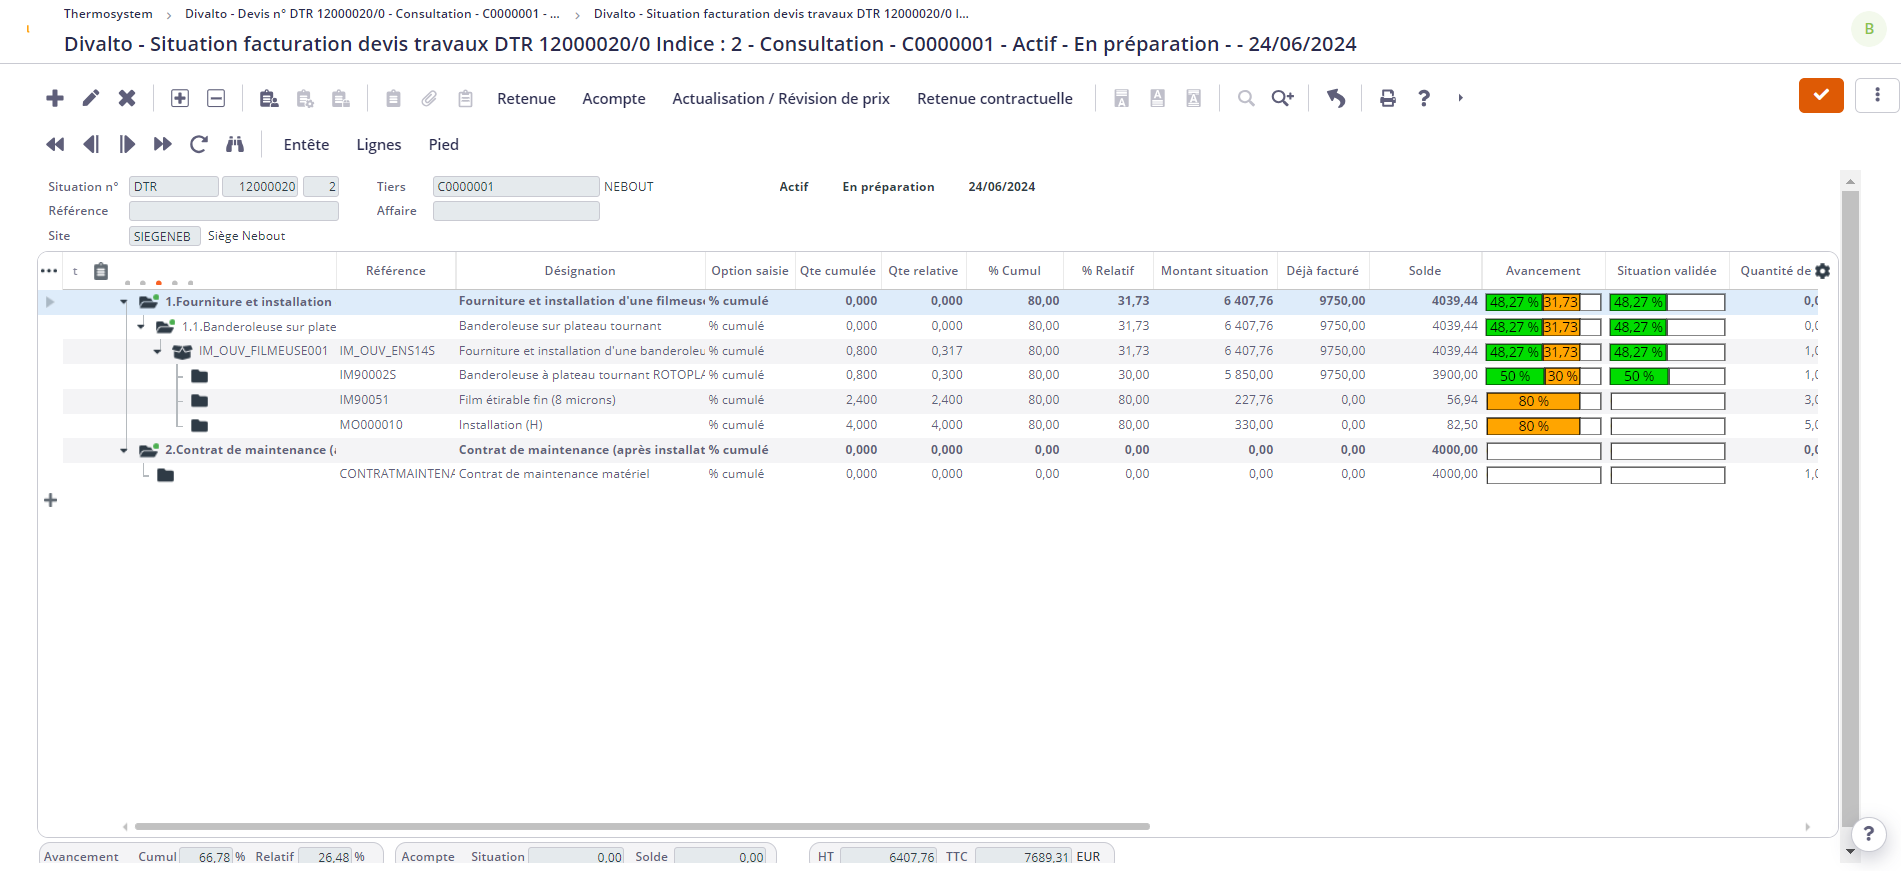Go to last record with double-forward arrow
The height and width of the screenshot is (871, 1901).
[x=162, y=144]
